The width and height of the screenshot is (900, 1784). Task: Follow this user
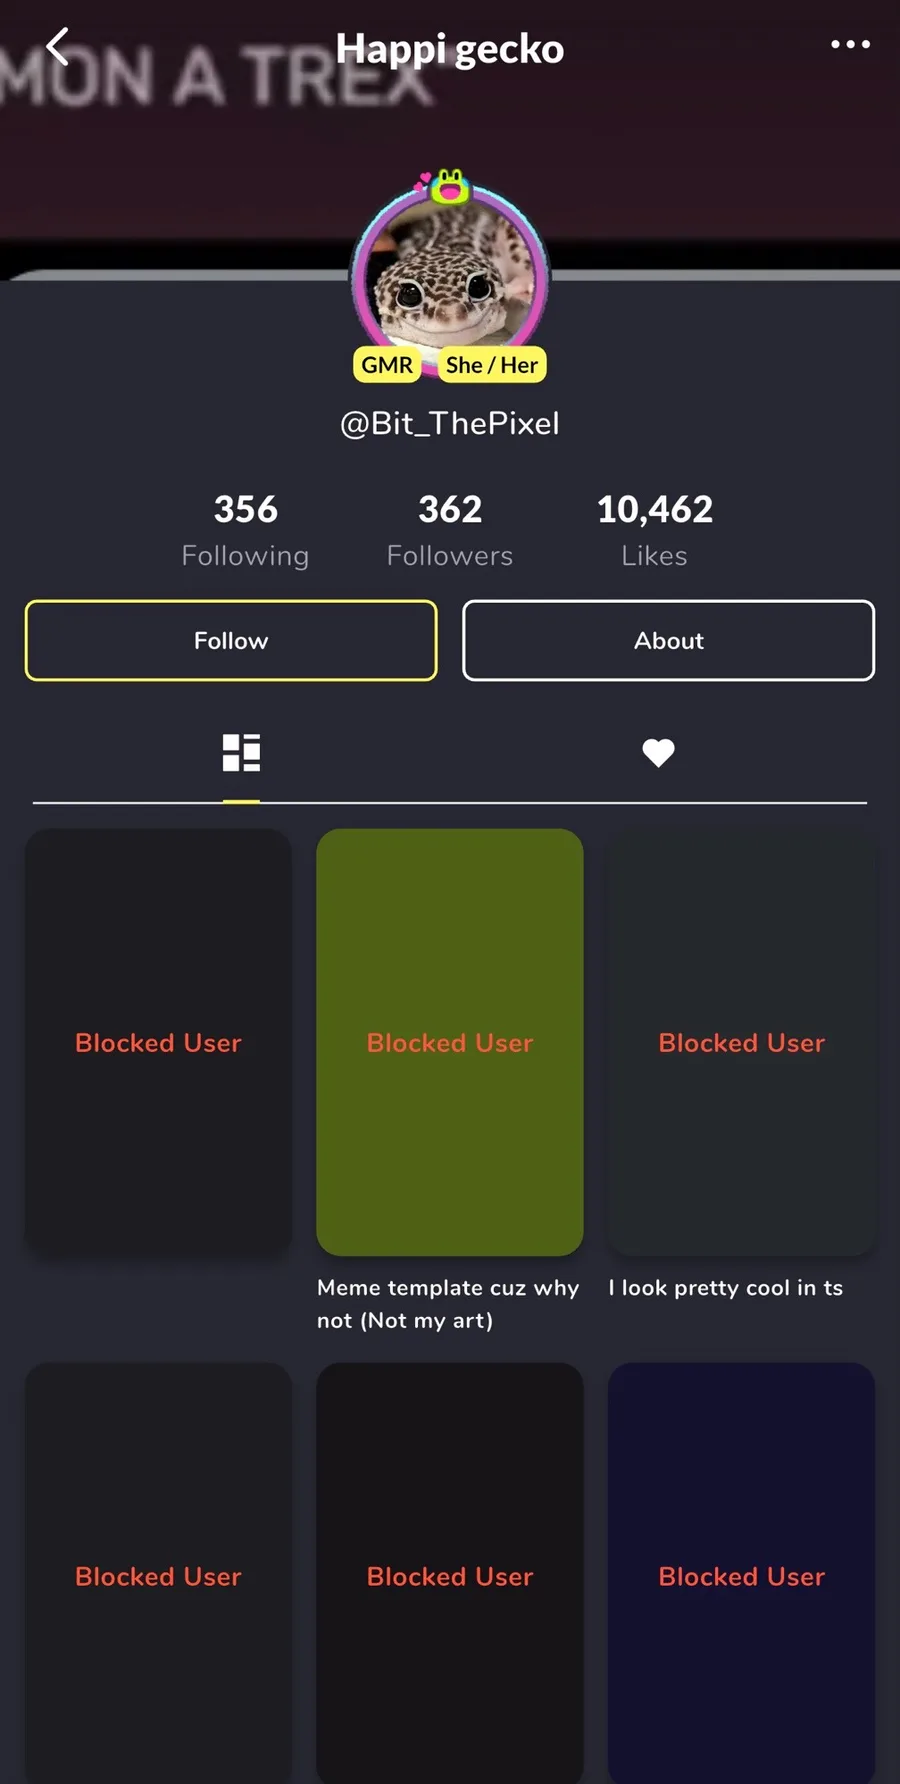(231, 641)
